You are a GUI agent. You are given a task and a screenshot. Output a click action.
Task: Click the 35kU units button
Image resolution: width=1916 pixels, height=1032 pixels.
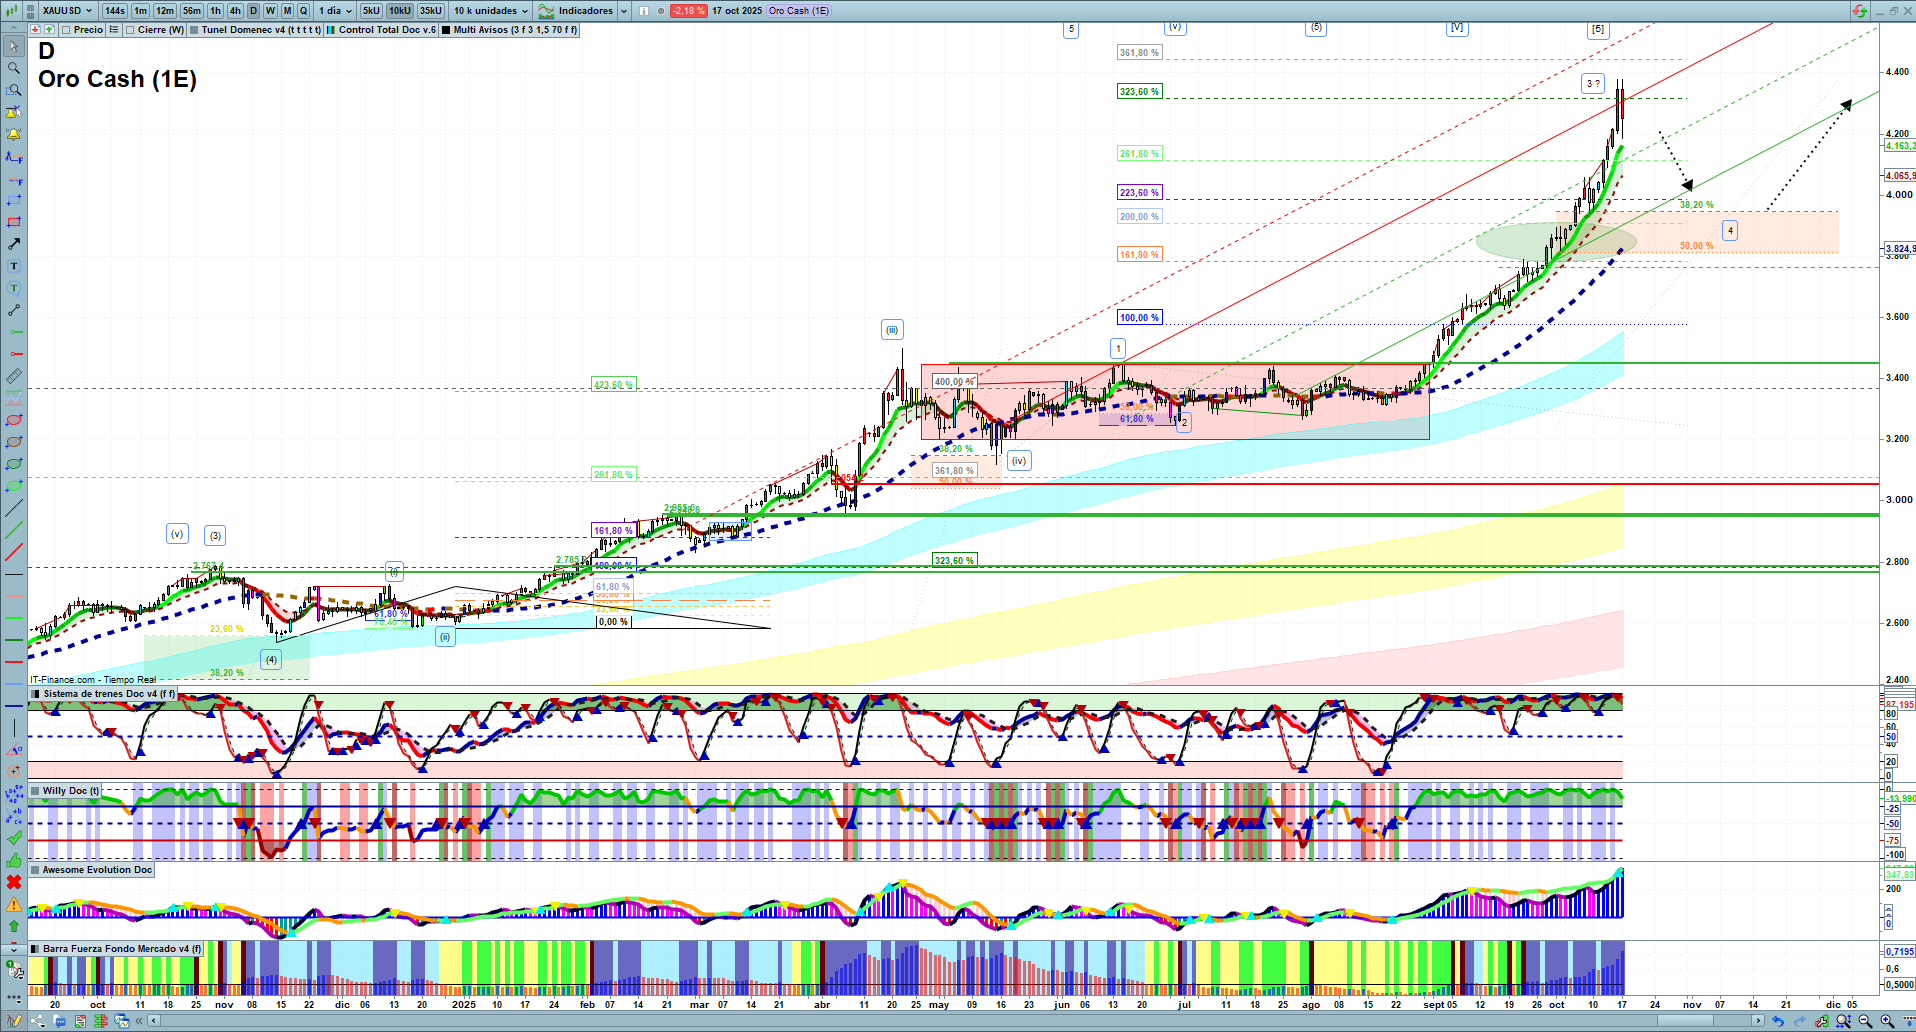431,11
